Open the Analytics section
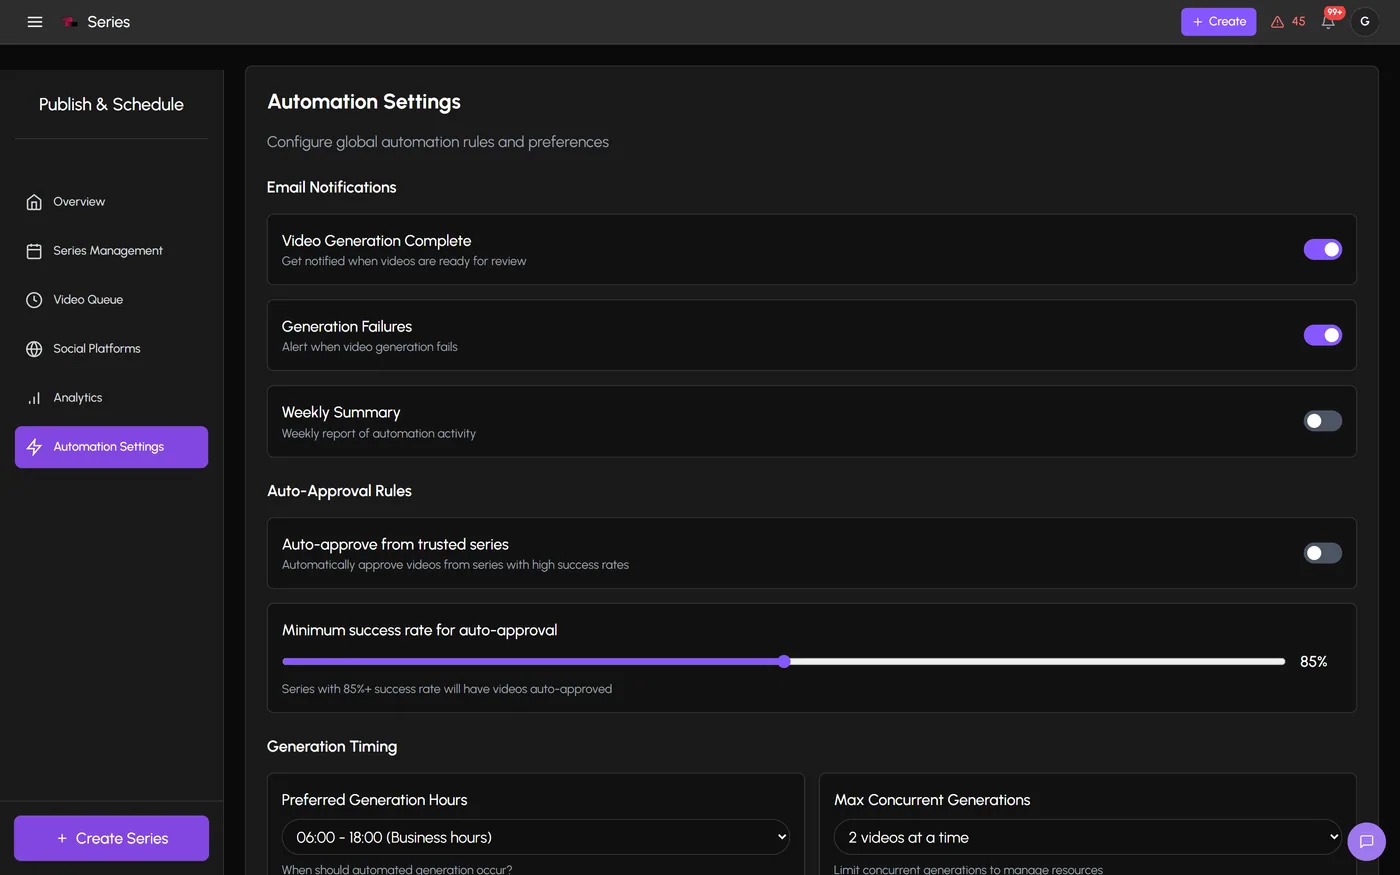Viewport: 1400px width, 875px height. [x=111, y=398]
